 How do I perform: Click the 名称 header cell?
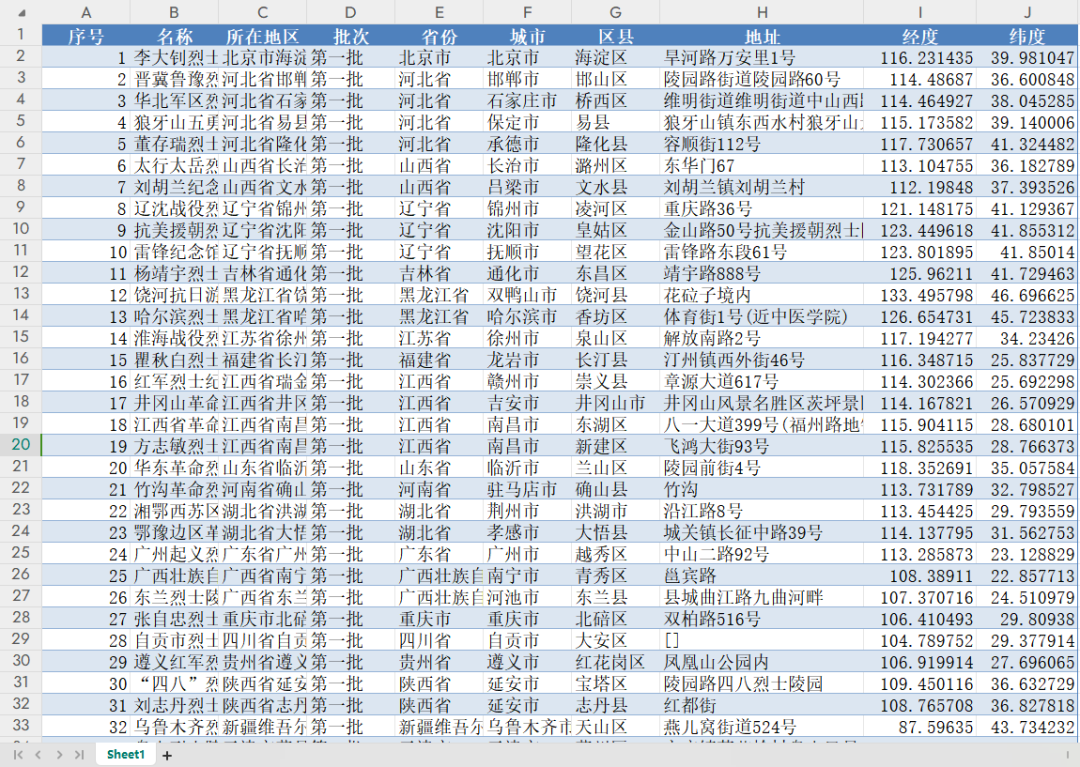pos(174,36)
